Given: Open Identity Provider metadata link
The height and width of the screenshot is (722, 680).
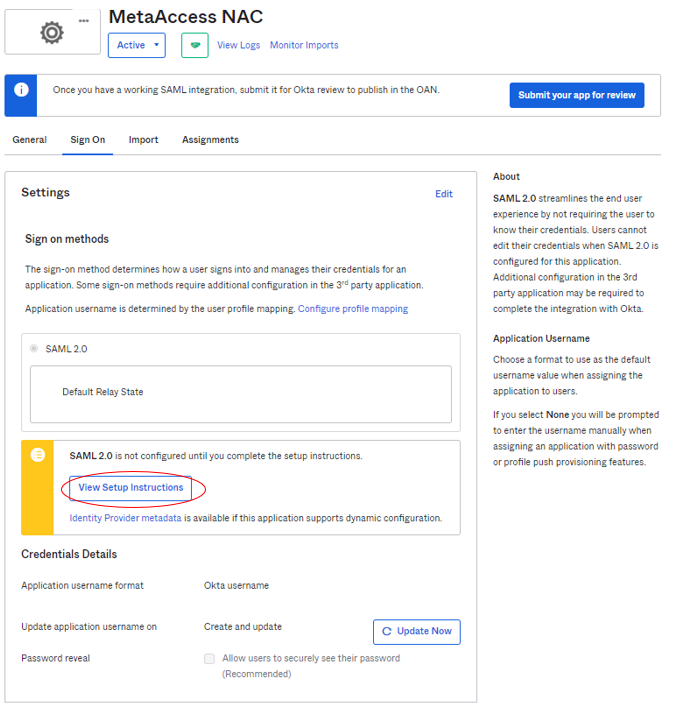Looking at the screenshot, I should tap(125, 518).
